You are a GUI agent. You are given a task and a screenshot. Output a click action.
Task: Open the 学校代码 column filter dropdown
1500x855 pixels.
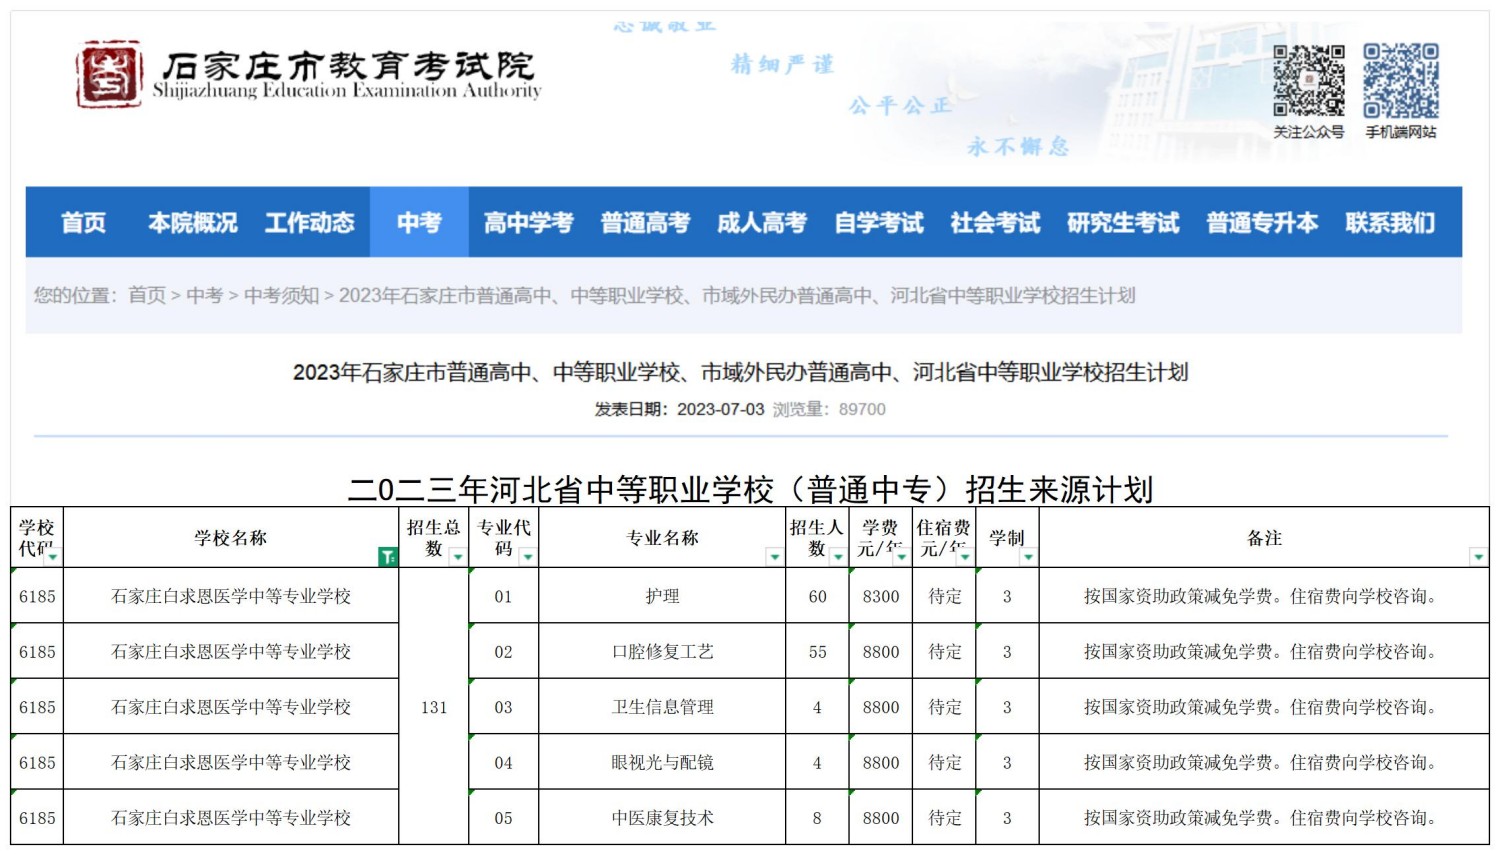52,557
